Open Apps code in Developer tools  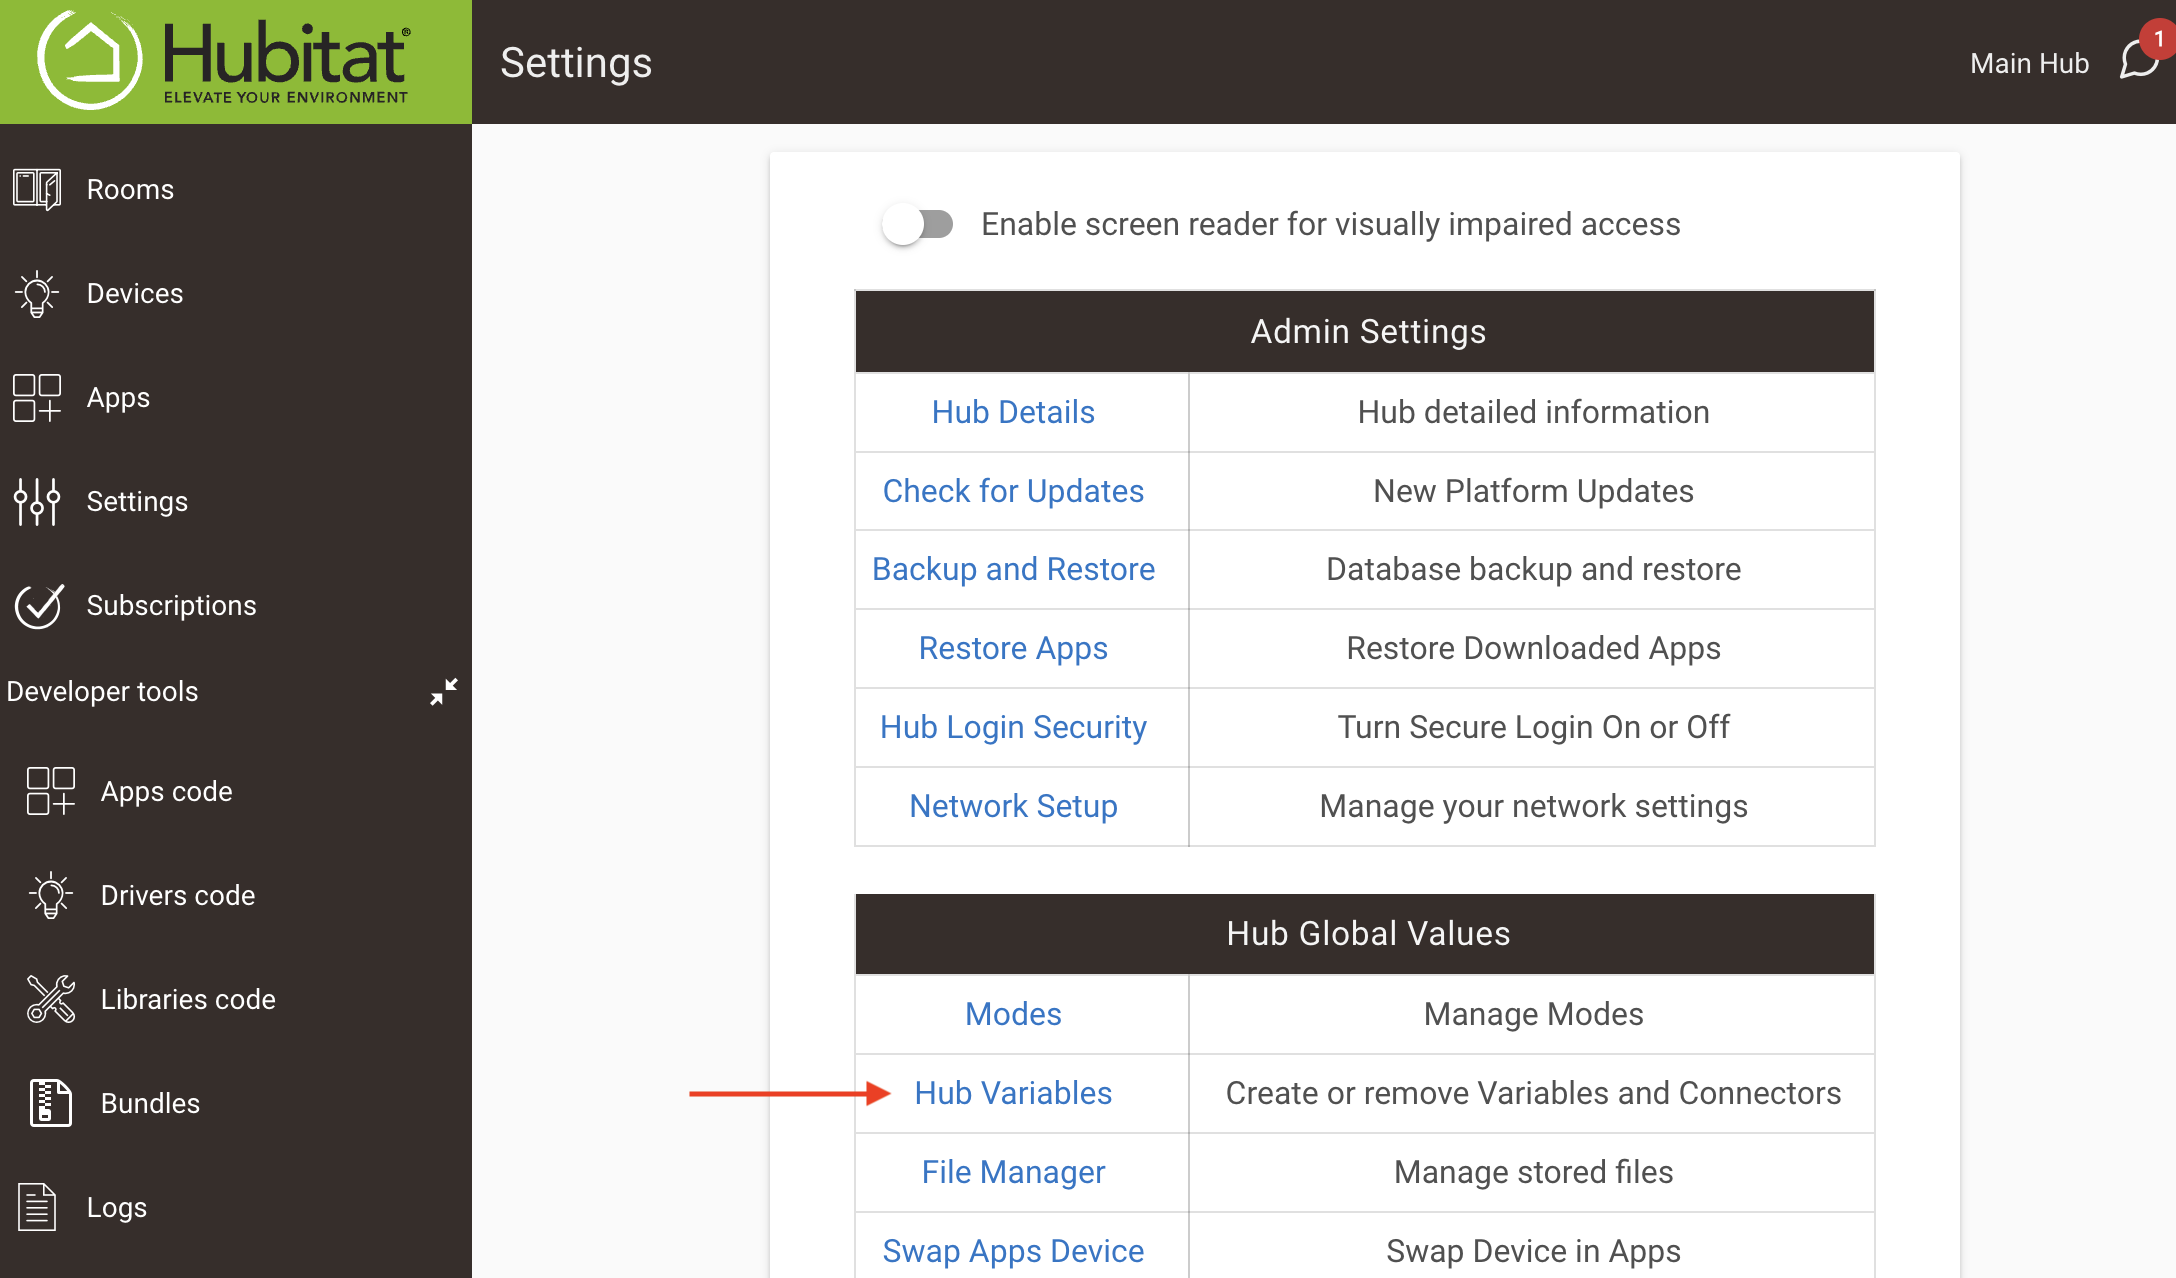pyautogui.click(x=167, y=791)
